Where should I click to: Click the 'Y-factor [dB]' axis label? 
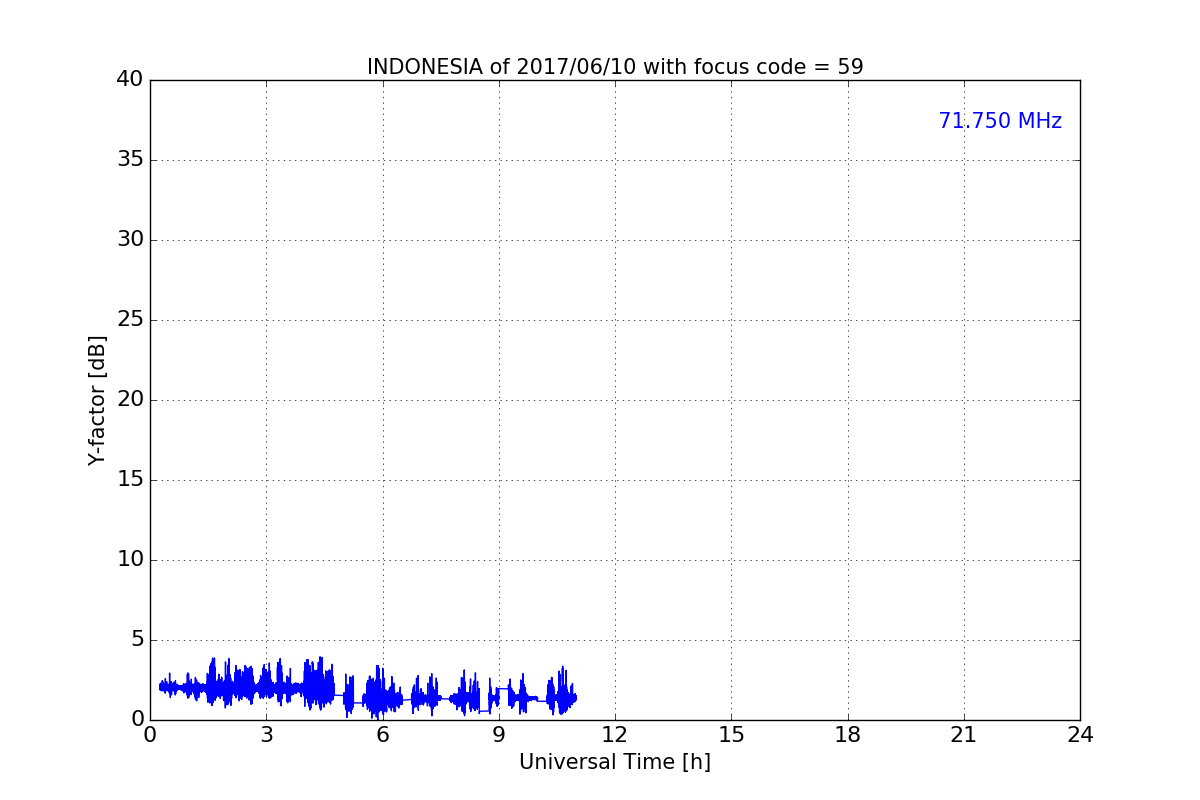coord(97,400)
